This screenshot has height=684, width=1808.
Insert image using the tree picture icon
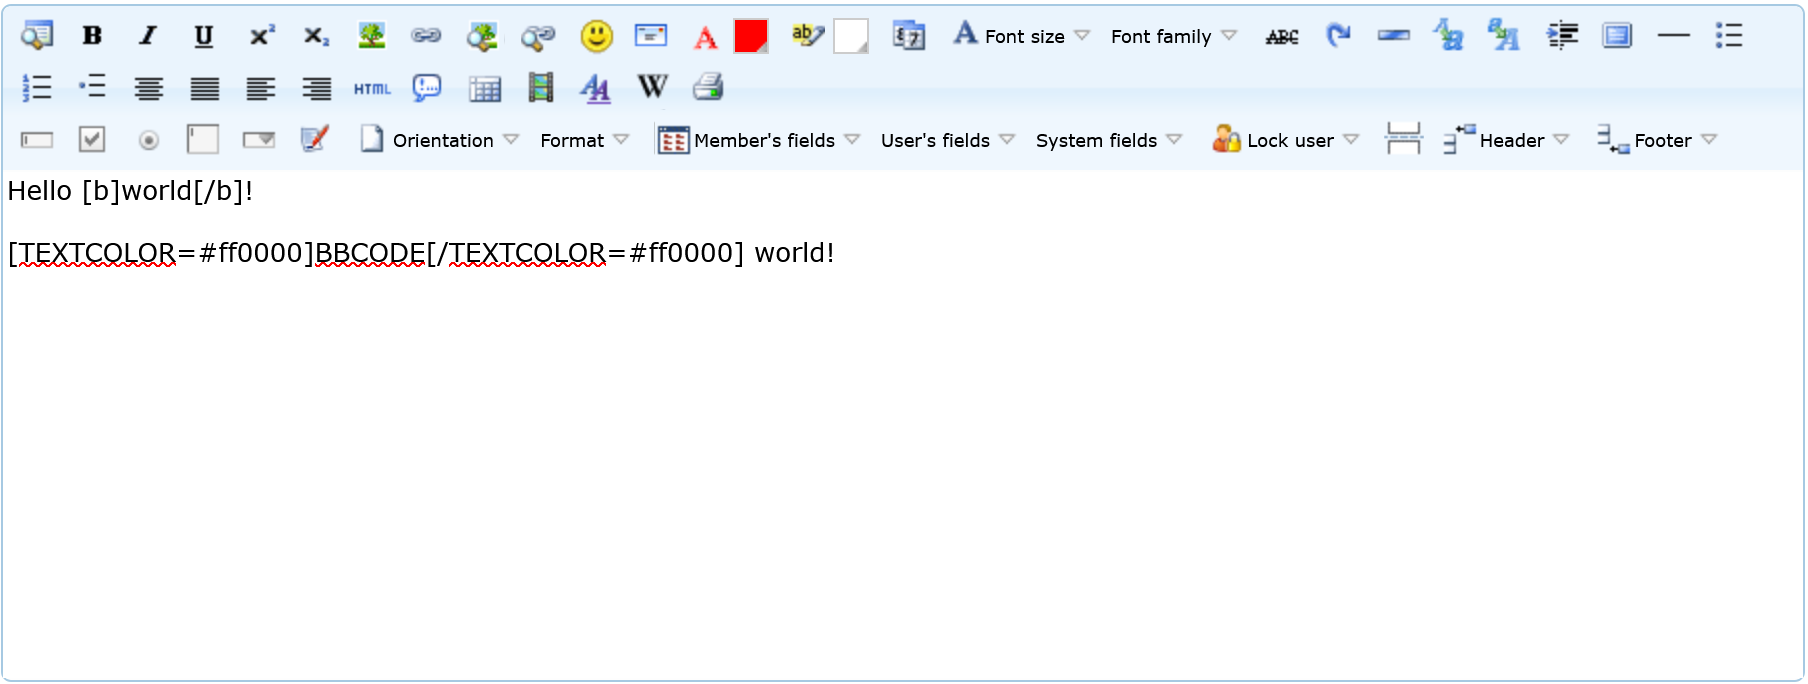click(x=372, y=36)
